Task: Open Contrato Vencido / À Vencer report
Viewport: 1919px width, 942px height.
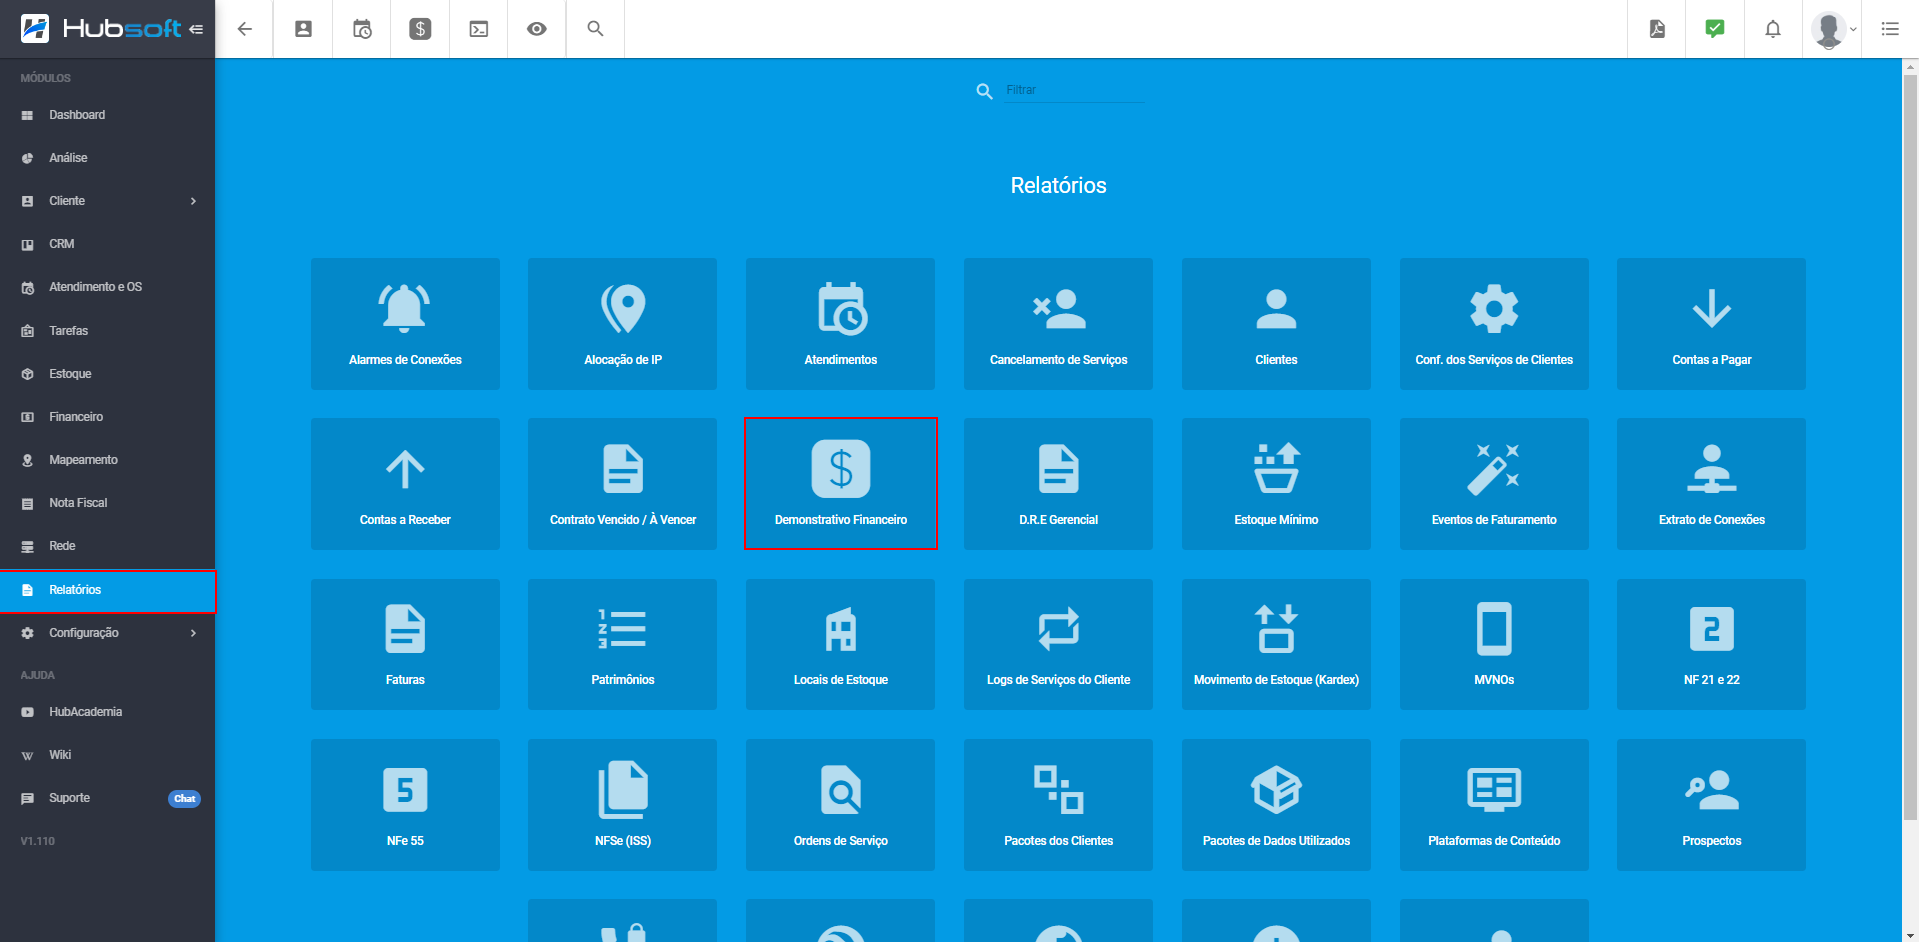Action: 622,484
